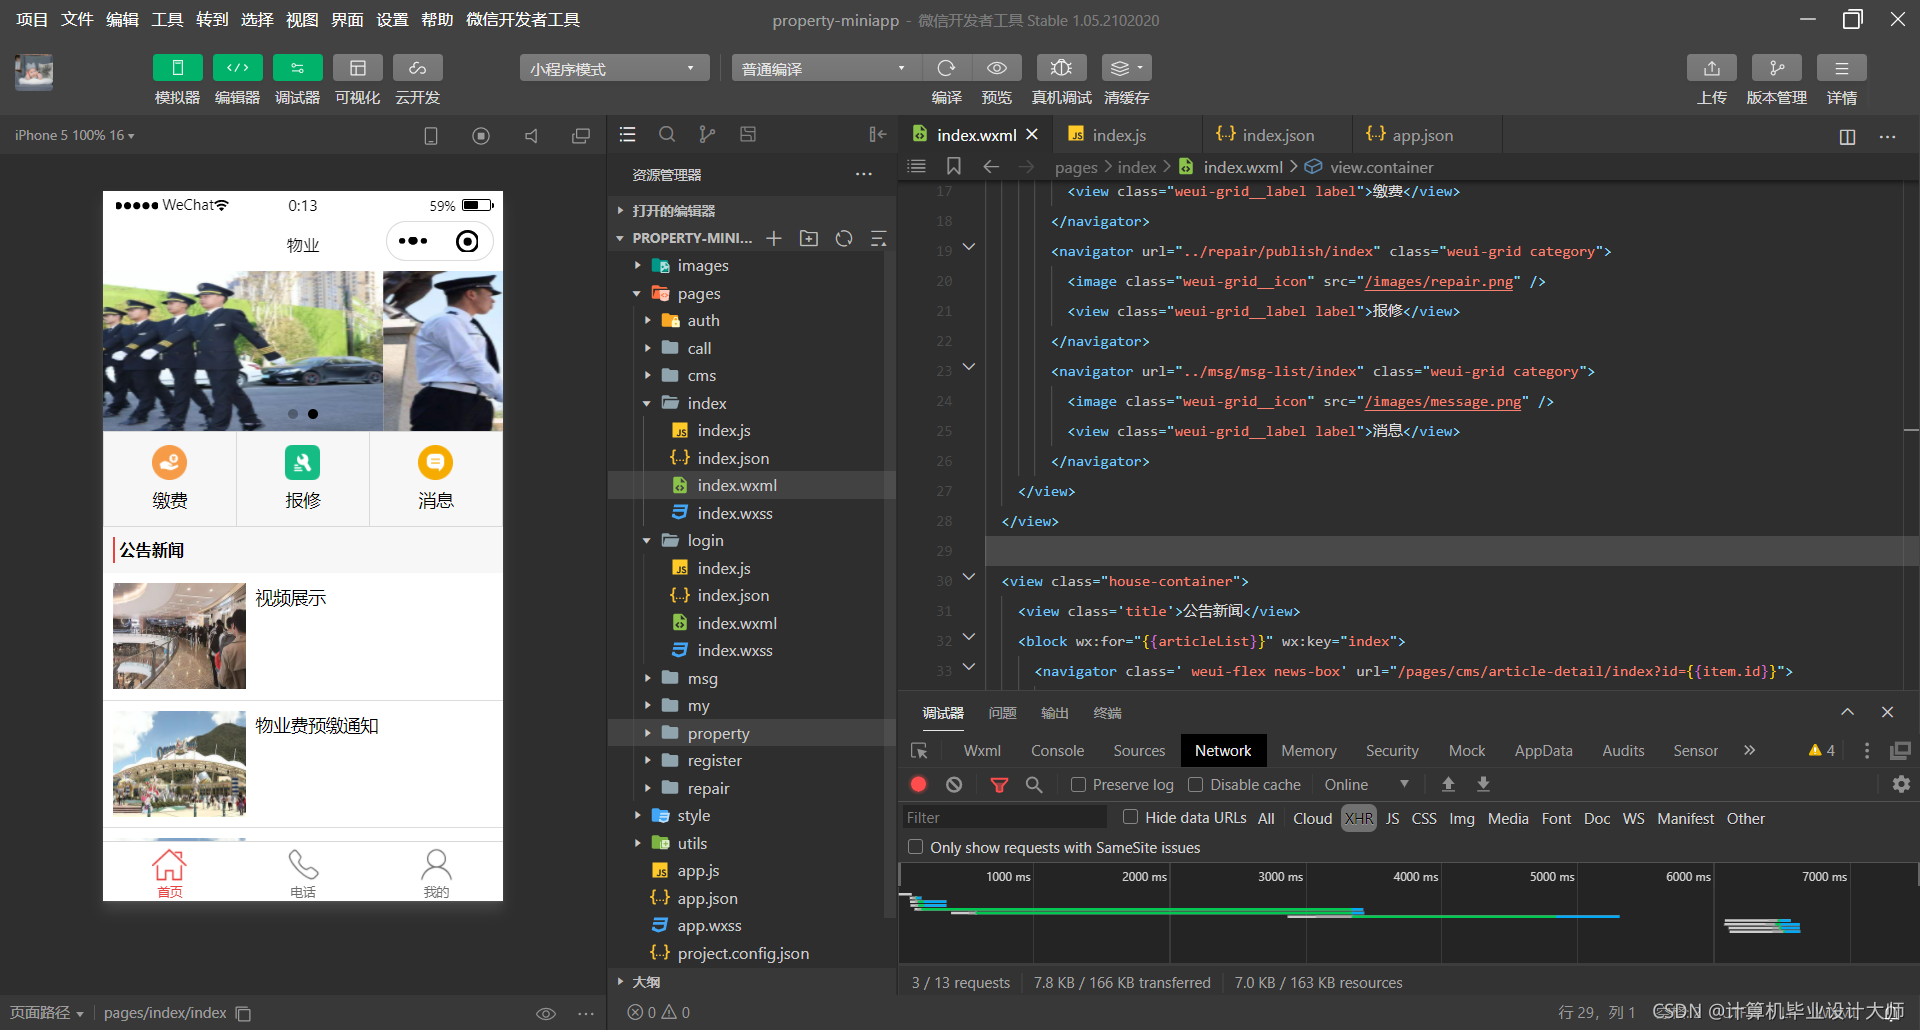Open the 普通编译 compile mode dropdown

(826, 68)
